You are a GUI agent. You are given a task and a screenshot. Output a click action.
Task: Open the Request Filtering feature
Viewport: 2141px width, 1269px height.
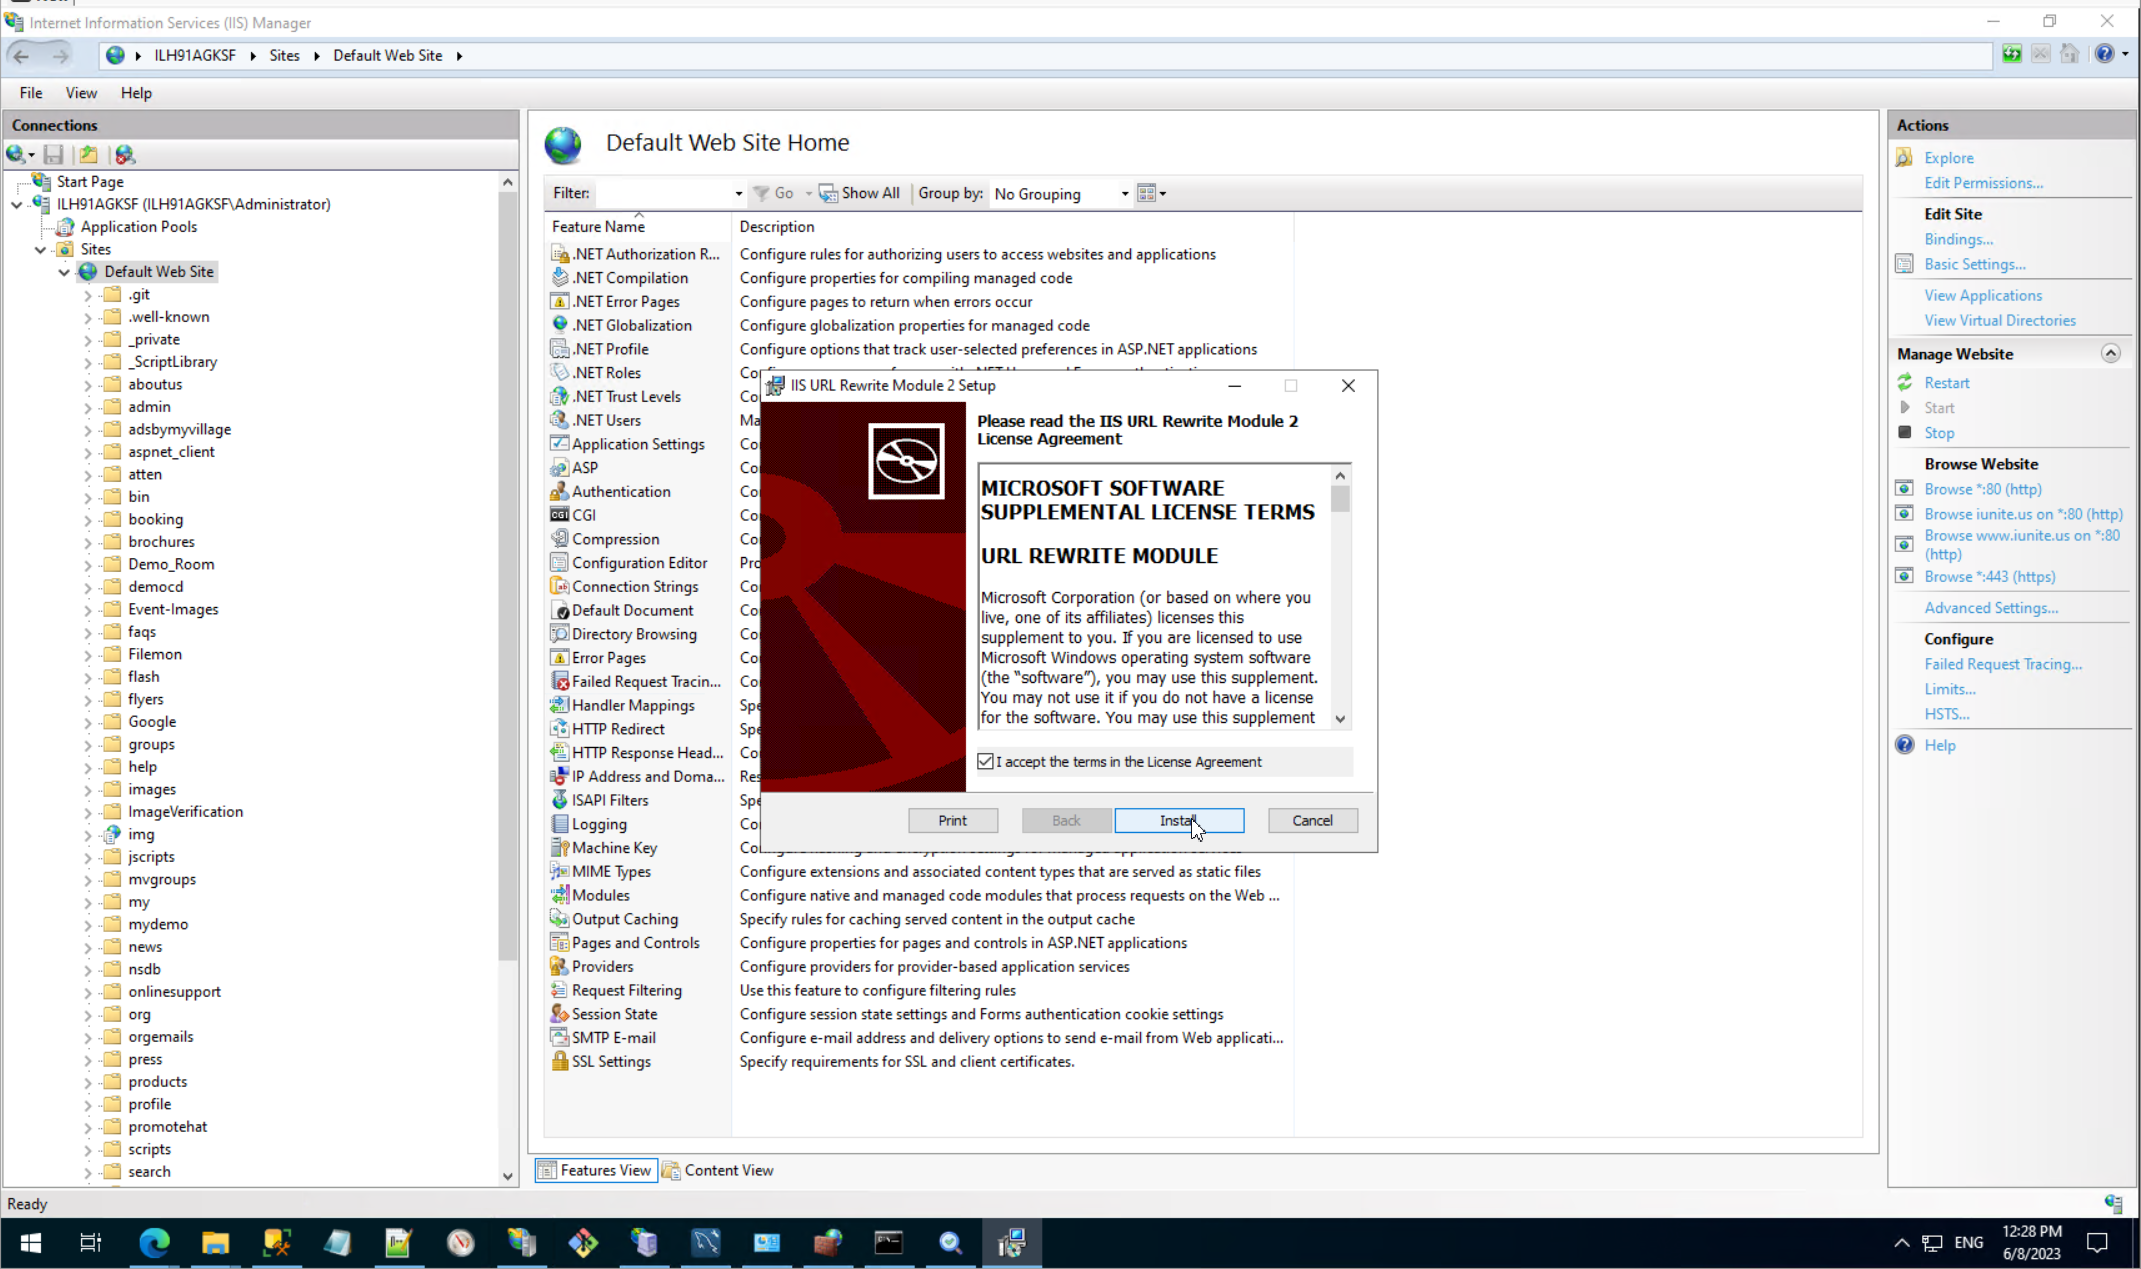[x=626, y=990]
